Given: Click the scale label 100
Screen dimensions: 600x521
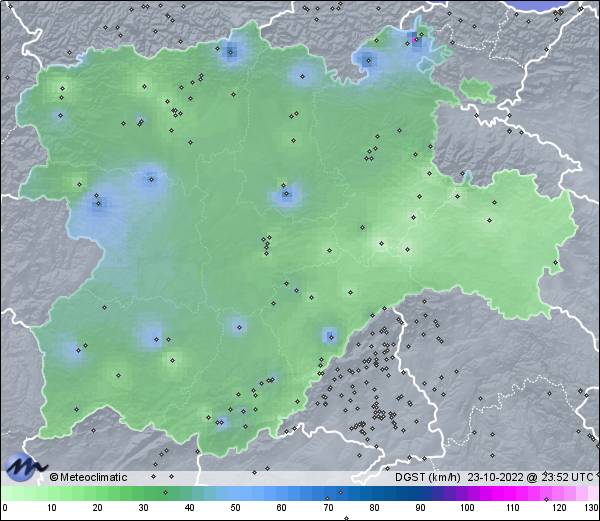Looking at the screenshot, I should [x=467, y=508].
